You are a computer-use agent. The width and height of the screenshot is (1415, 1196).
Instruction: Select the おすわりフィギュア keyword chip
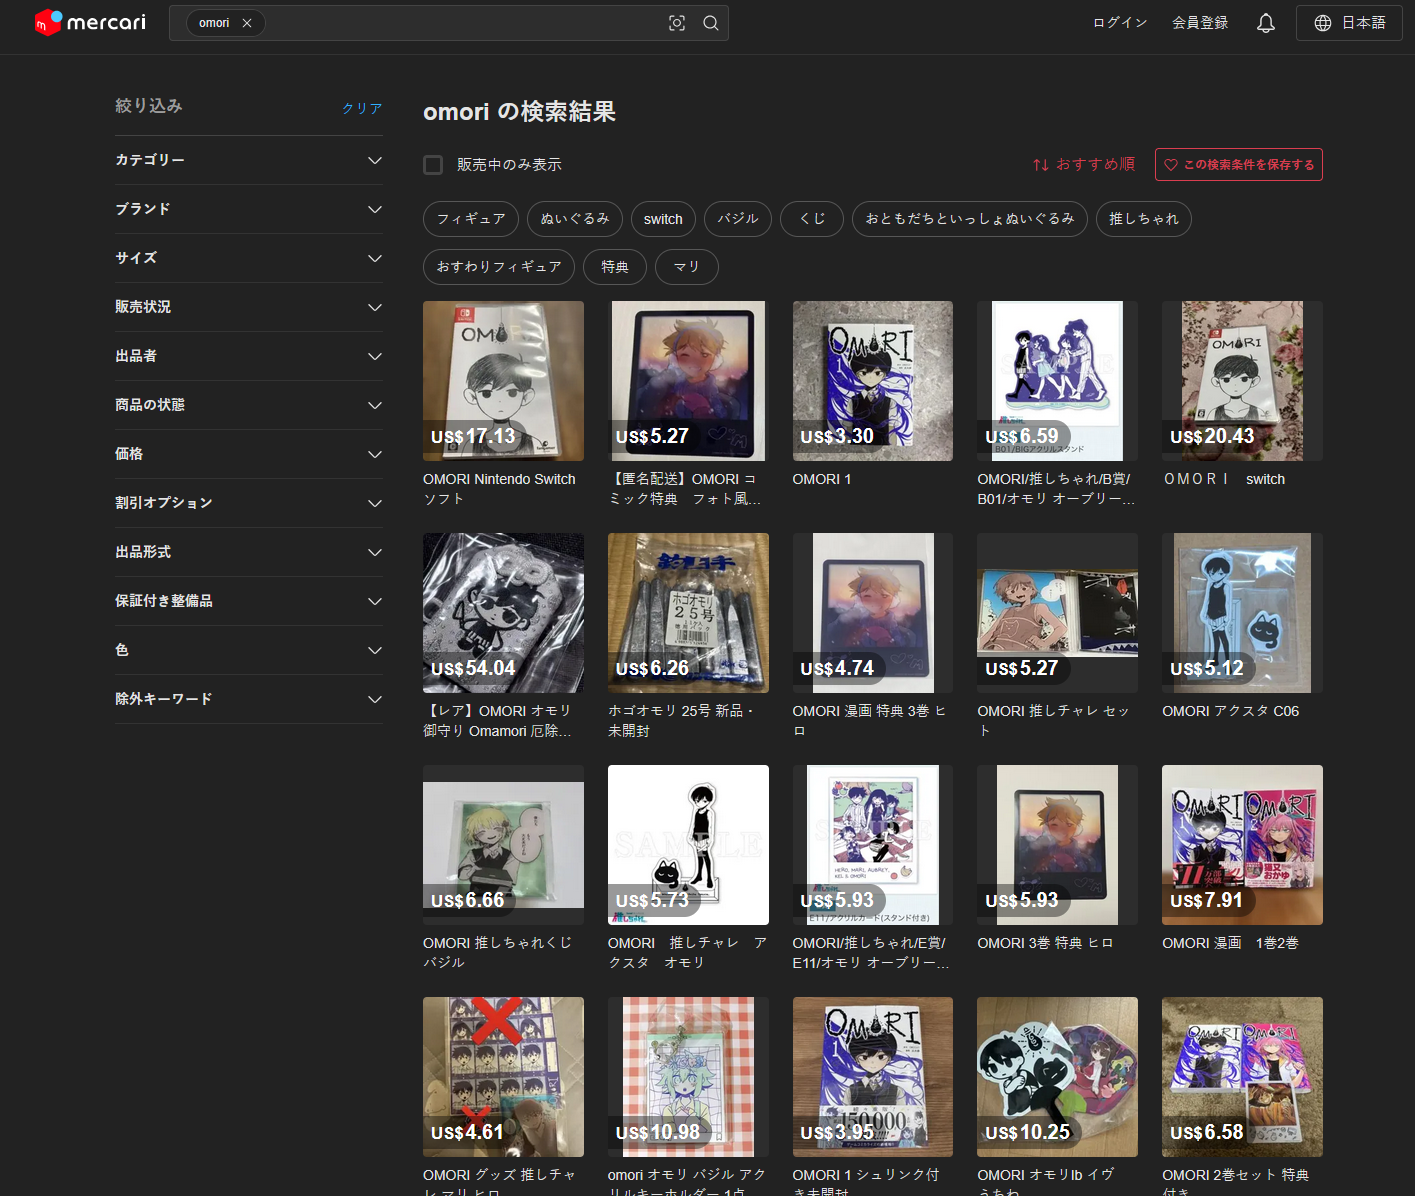point(499,267)
